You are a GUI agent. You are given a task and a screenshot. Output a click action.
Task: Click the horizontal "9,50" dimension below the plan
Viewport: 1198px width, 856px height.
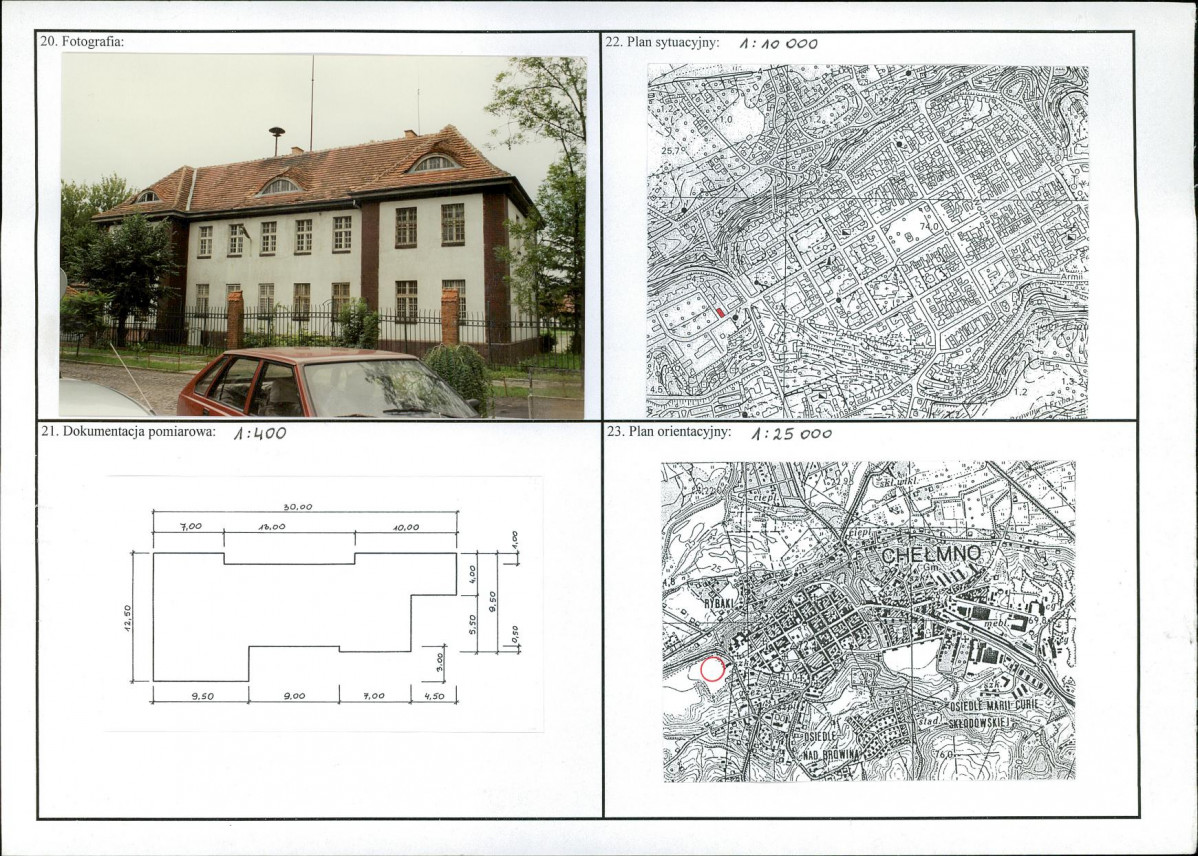click(202, 696)
